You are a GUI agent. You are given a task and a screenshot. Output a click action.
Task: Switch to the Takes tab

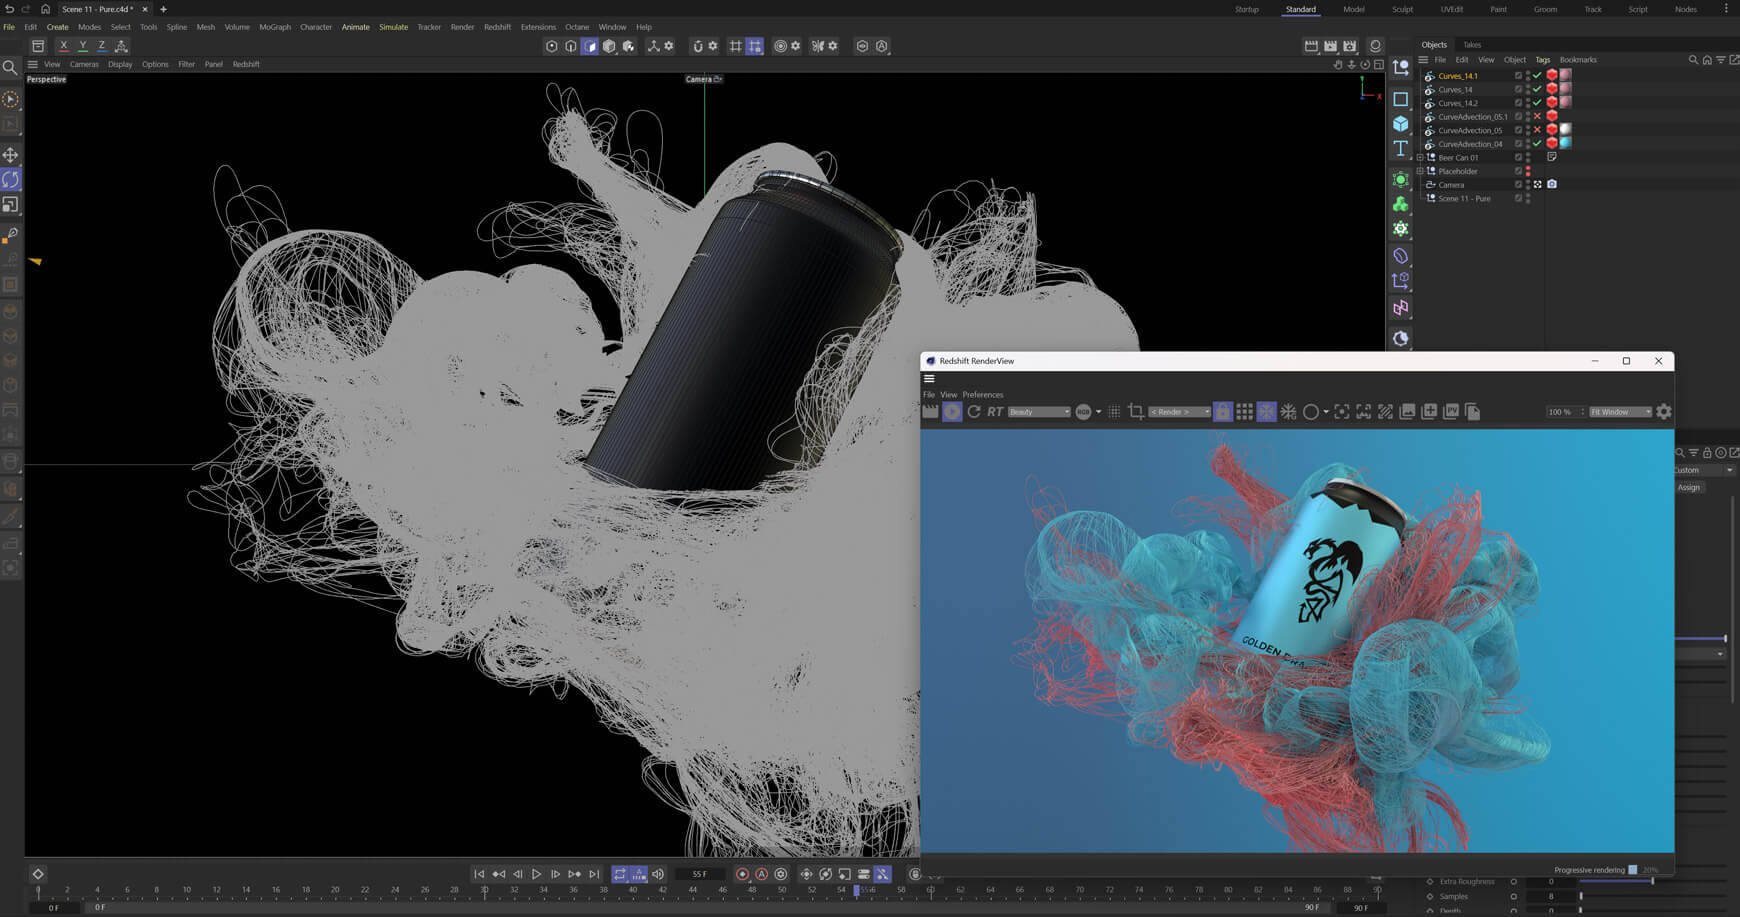coord(1472,45)
